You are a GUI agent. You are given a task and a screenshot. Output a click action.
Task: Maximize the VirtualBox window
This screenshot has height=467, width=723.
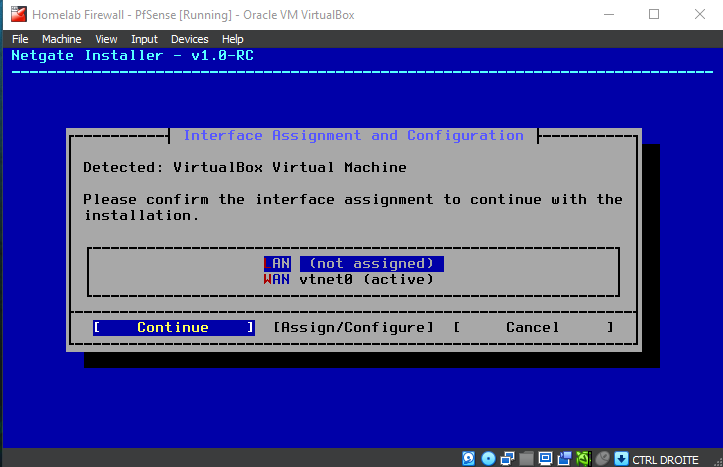(654, 14)
